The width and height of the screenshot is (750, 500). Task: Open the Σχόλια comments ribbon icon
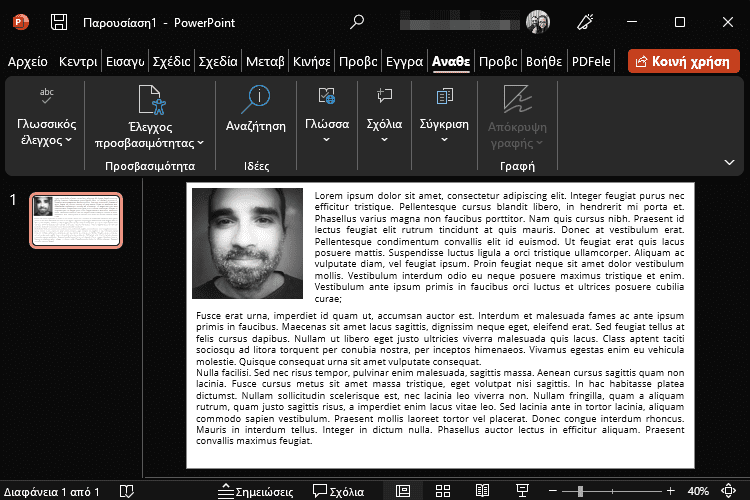coord(384,96)
